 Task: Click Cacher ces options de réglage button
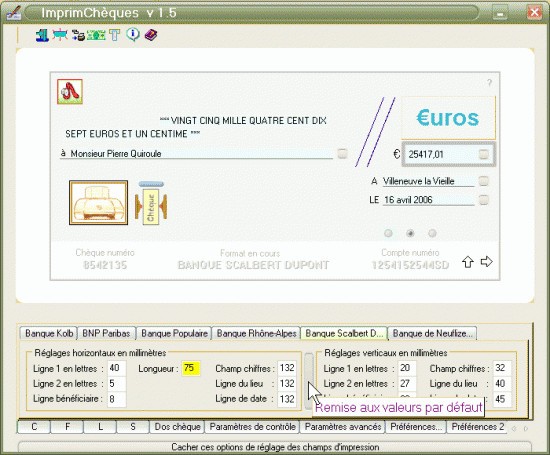click(275, 447)
